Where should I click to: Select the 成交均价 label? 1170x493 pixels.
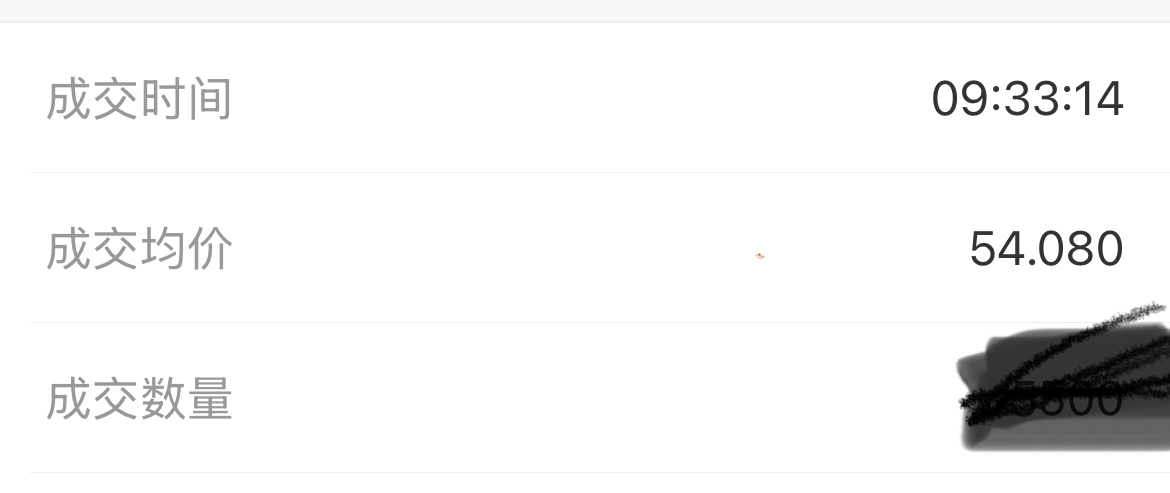coord(139,249)
